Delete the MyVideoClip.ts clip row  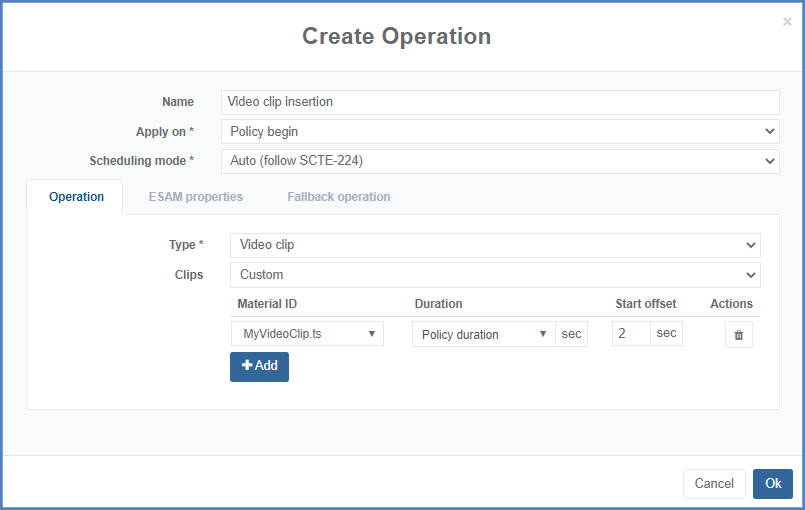738,335
